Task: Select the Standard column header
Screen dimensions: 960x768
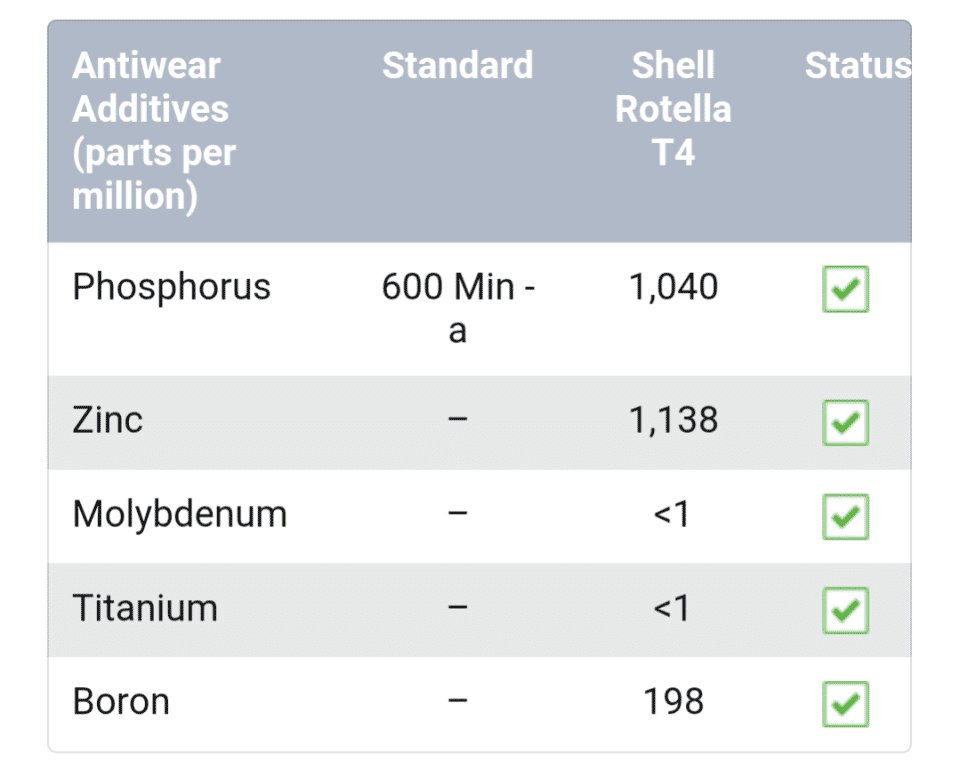Action: coord(457,66)
